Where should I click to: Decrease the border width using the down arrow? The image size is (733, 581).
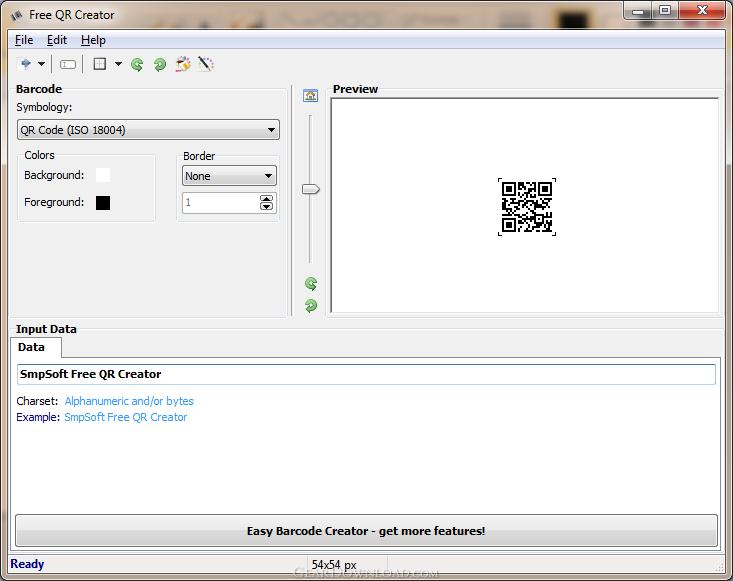[x=266, y=206]
